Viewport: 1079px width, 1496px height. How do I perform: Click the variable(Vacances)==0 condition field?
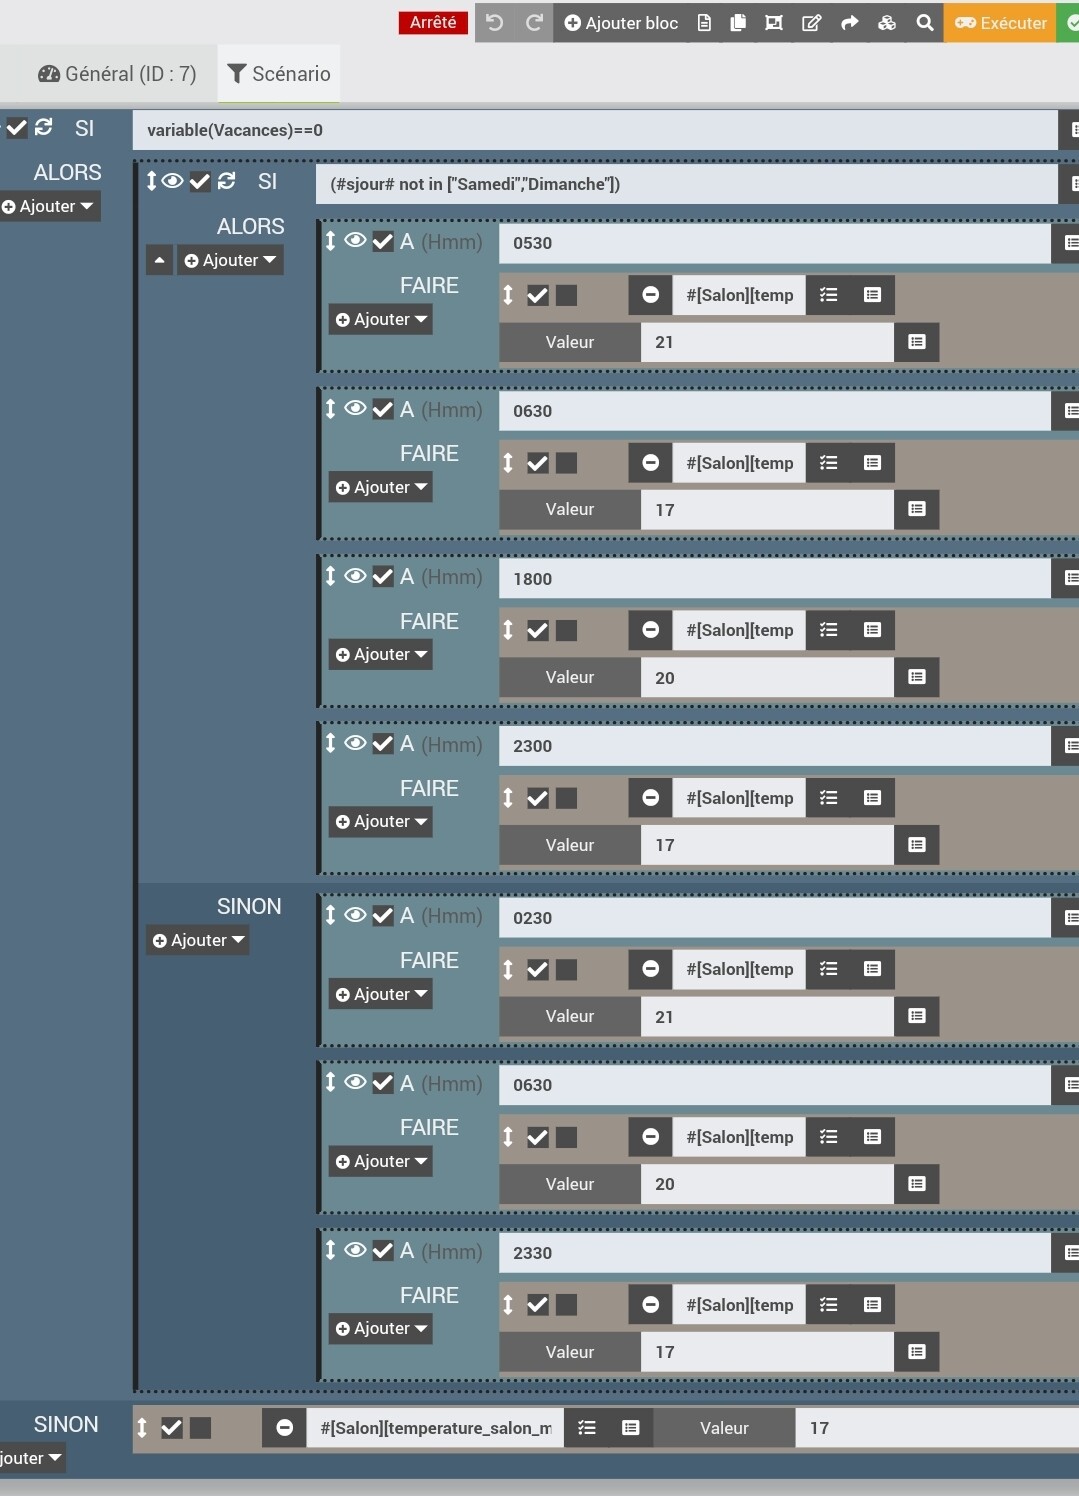(595, 130)
